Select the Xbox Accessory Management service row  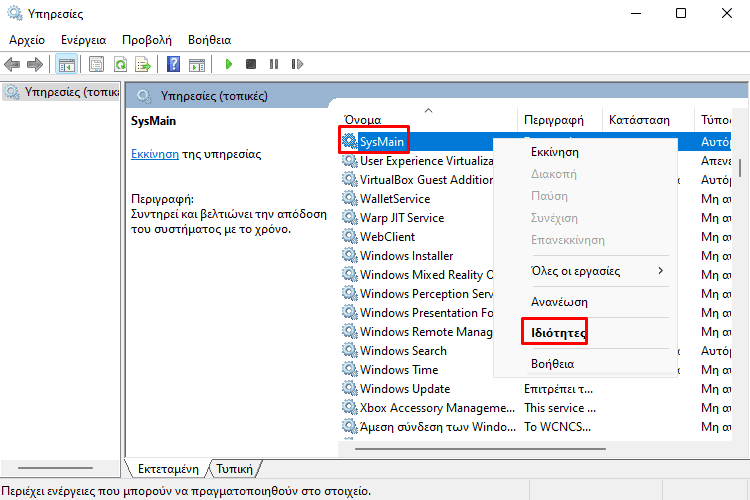[536, 407]
